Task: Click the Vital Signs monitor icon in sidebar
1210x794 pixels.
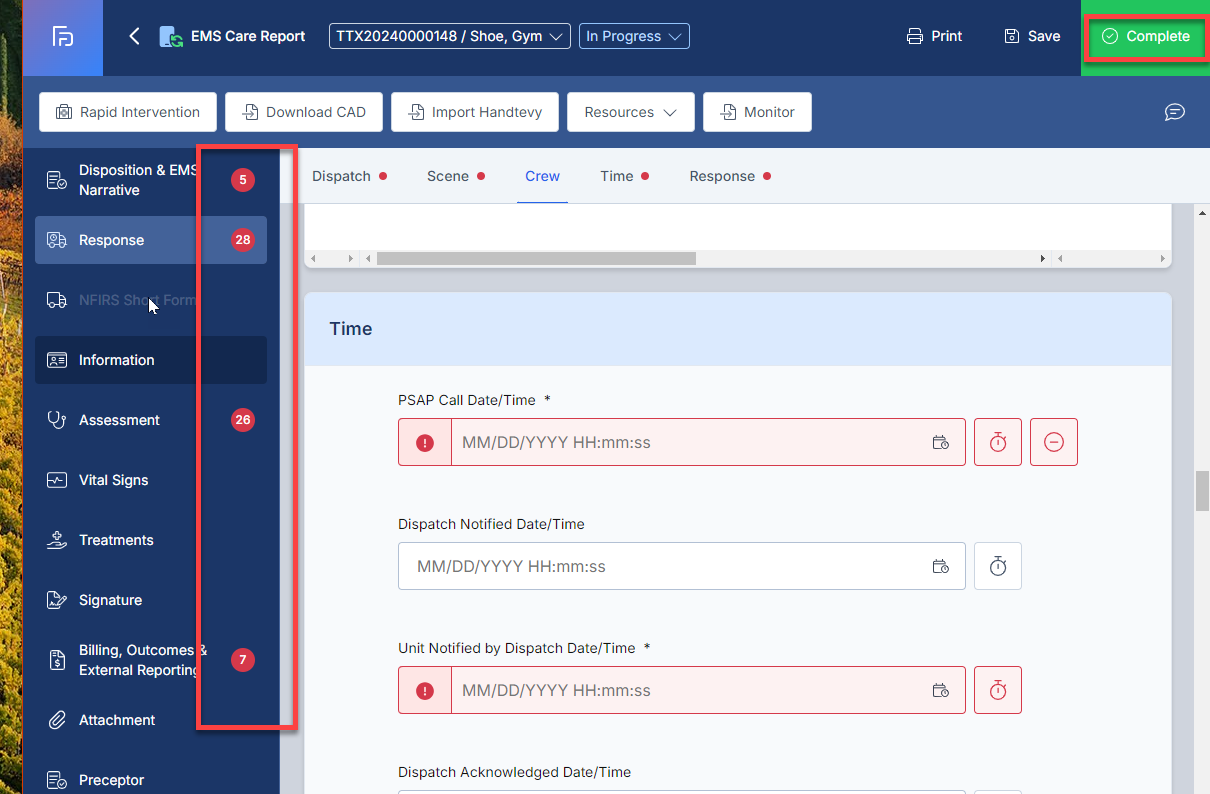Action: [57, 480]
